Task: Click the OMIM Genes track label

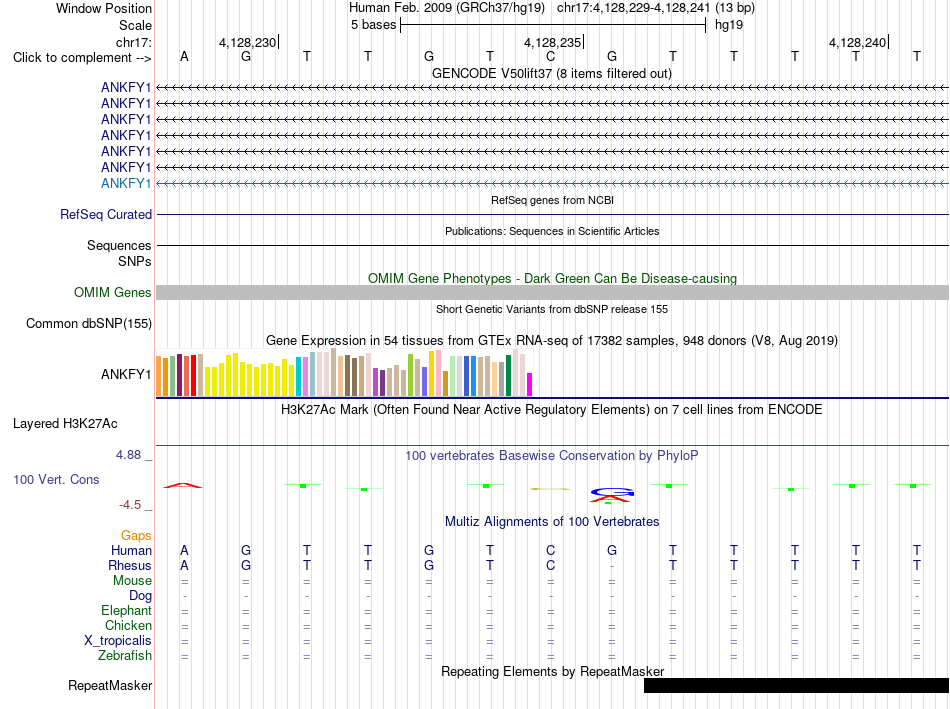Action: tap(113, 293)
